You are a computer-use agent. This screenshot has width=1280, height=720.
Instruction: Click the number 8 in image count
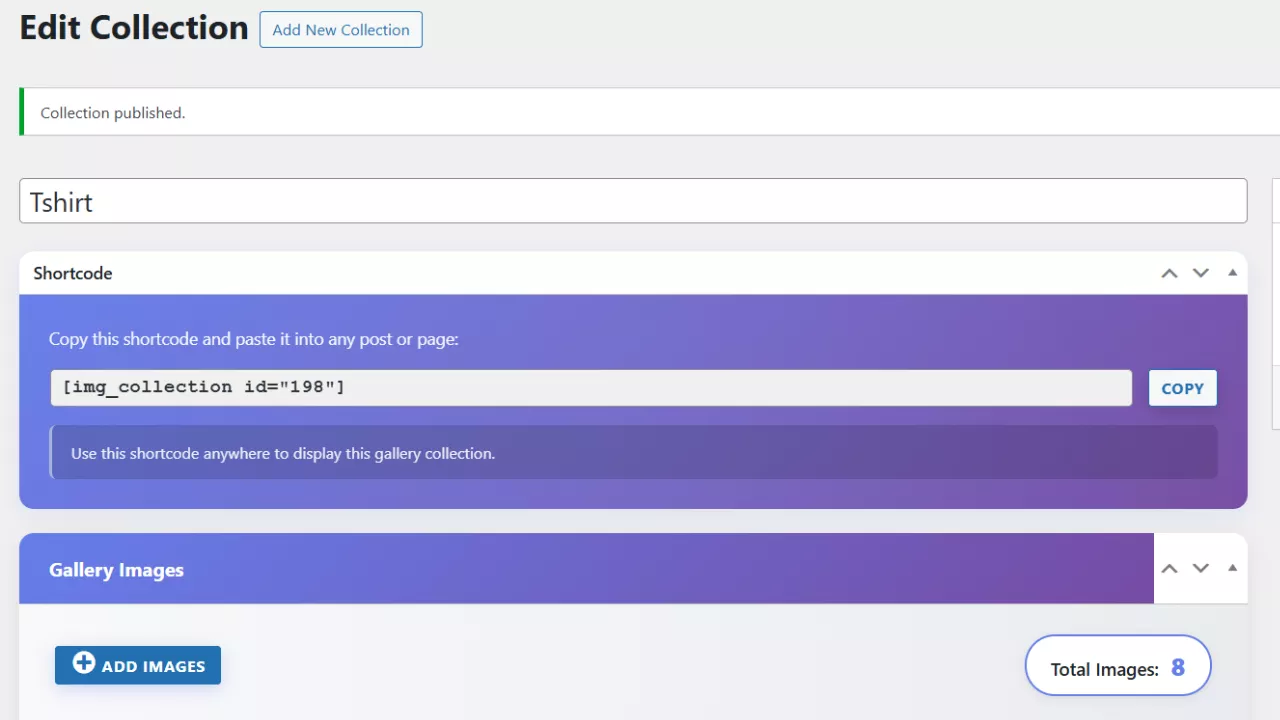(x=1178, y=668)
